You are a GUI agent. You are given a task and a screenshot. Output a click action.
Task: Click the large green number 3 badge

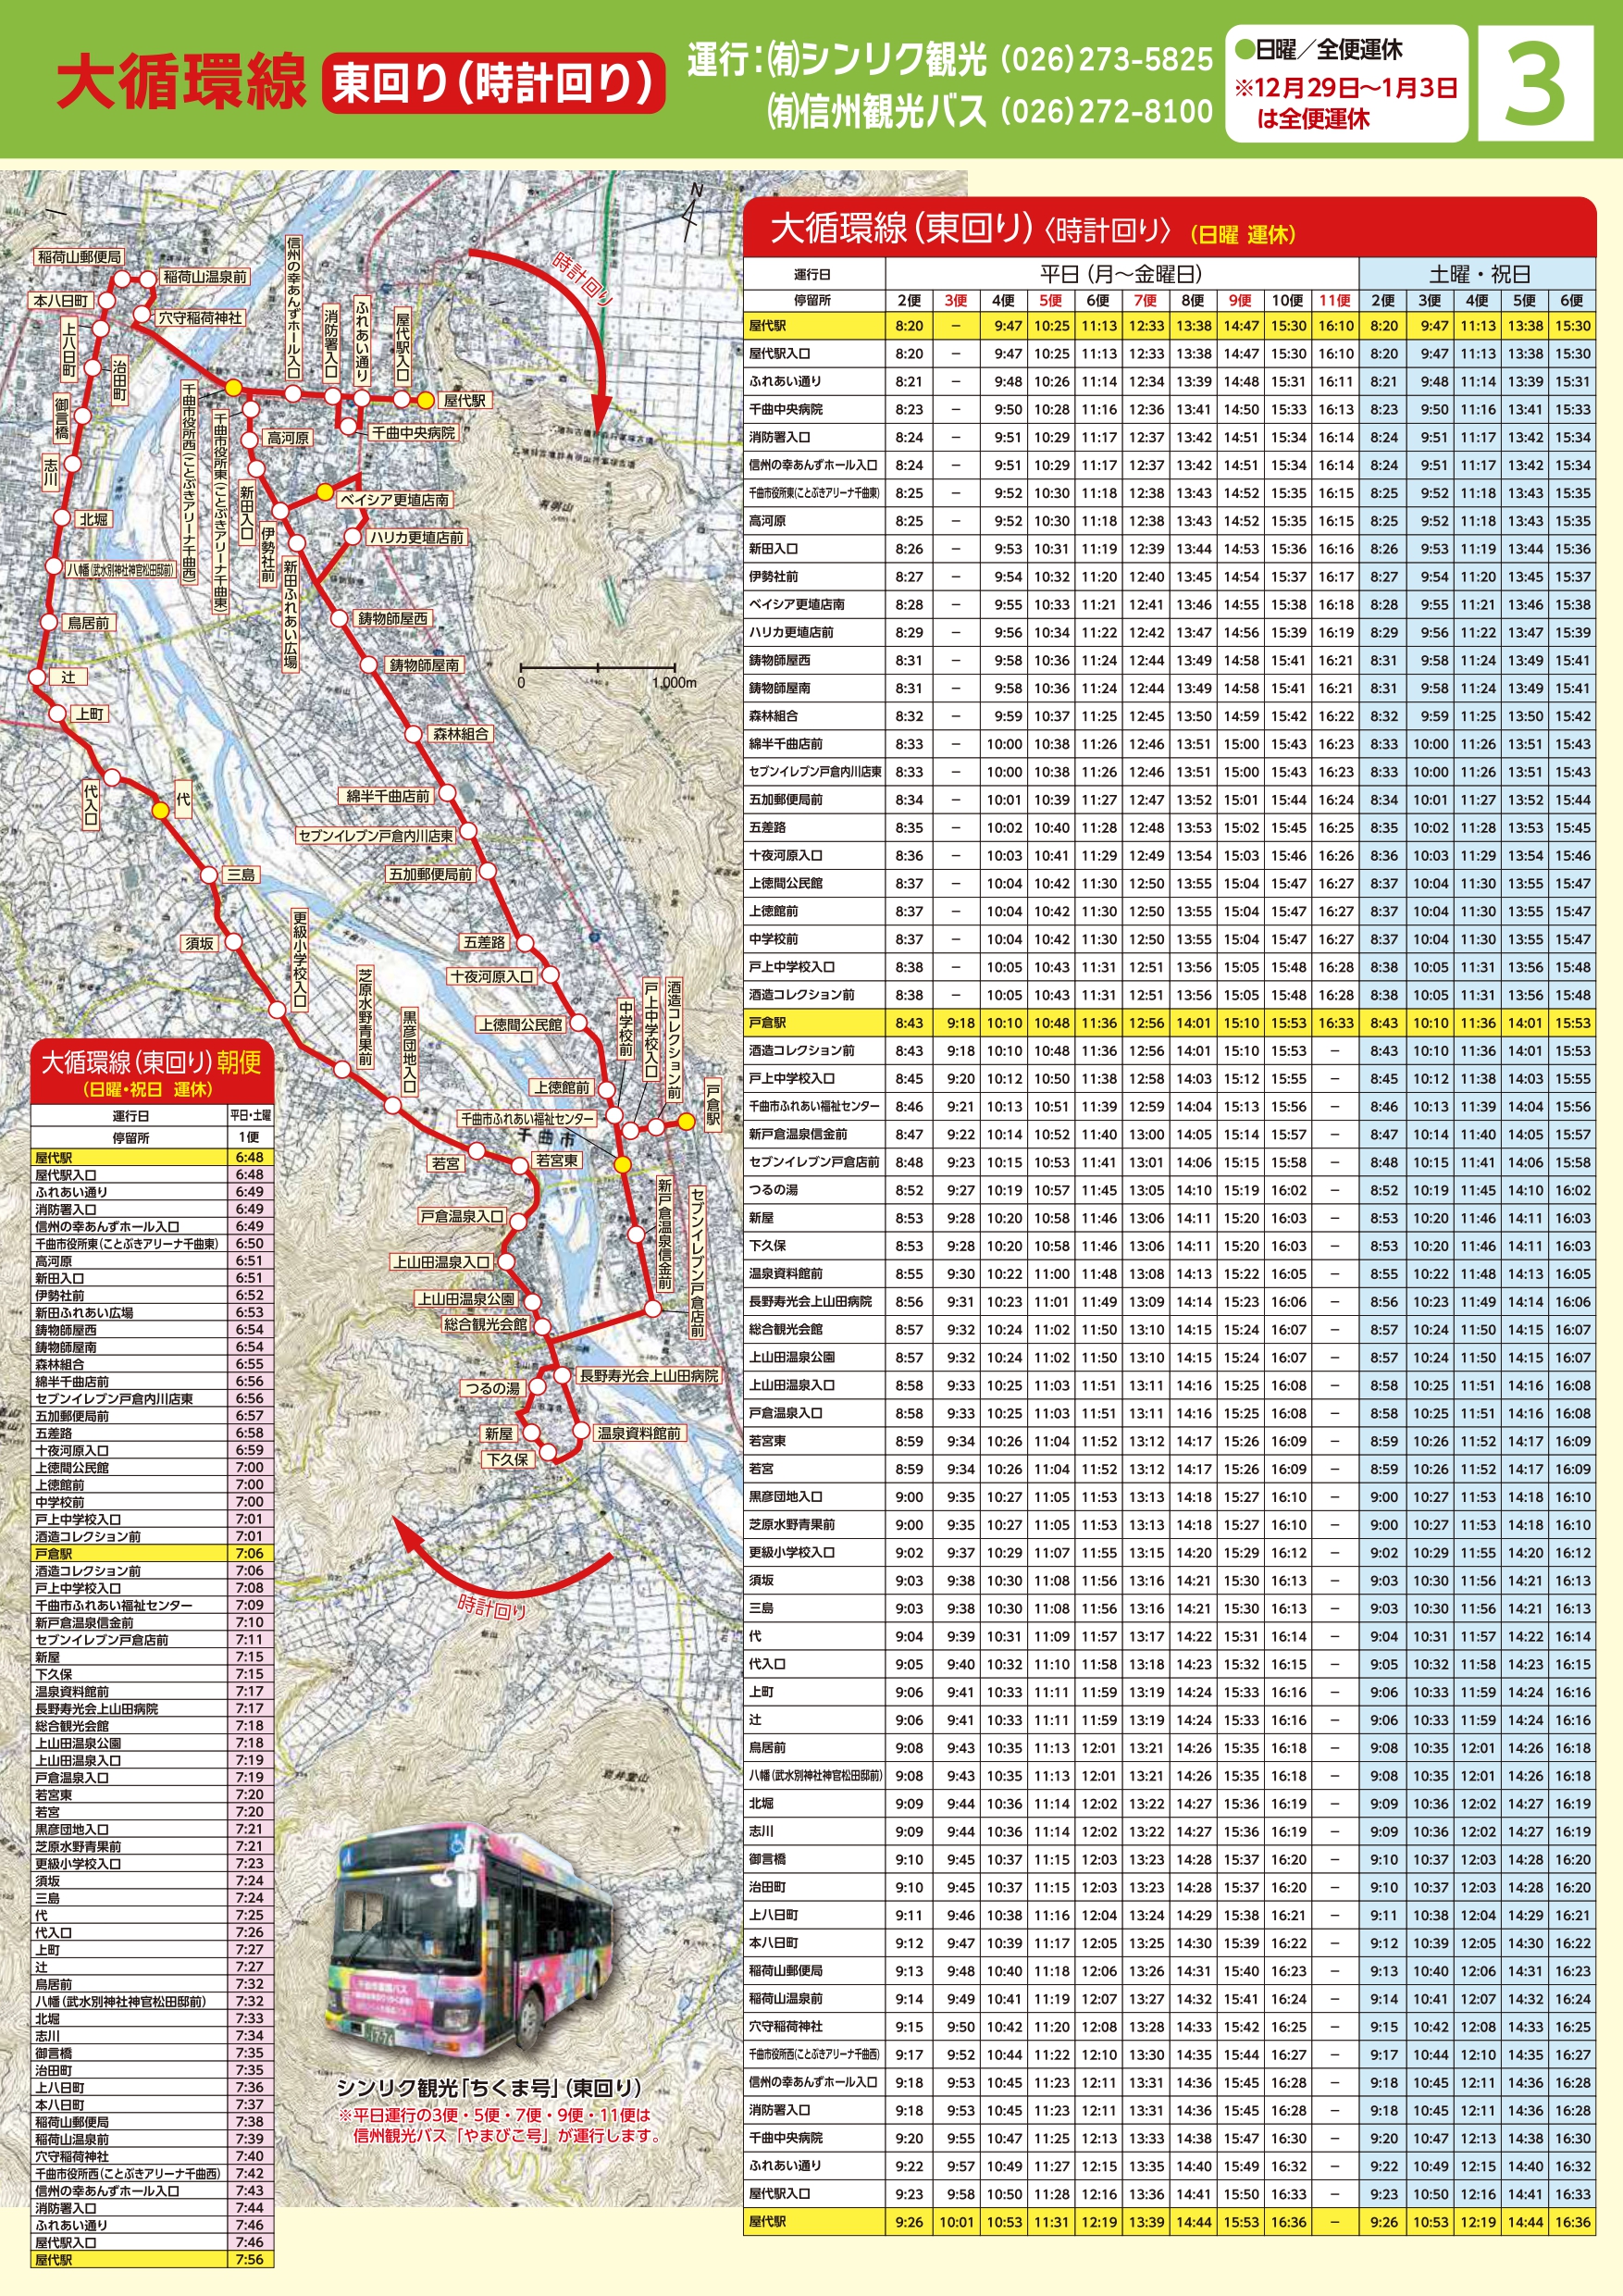(x=1534, y=83)
